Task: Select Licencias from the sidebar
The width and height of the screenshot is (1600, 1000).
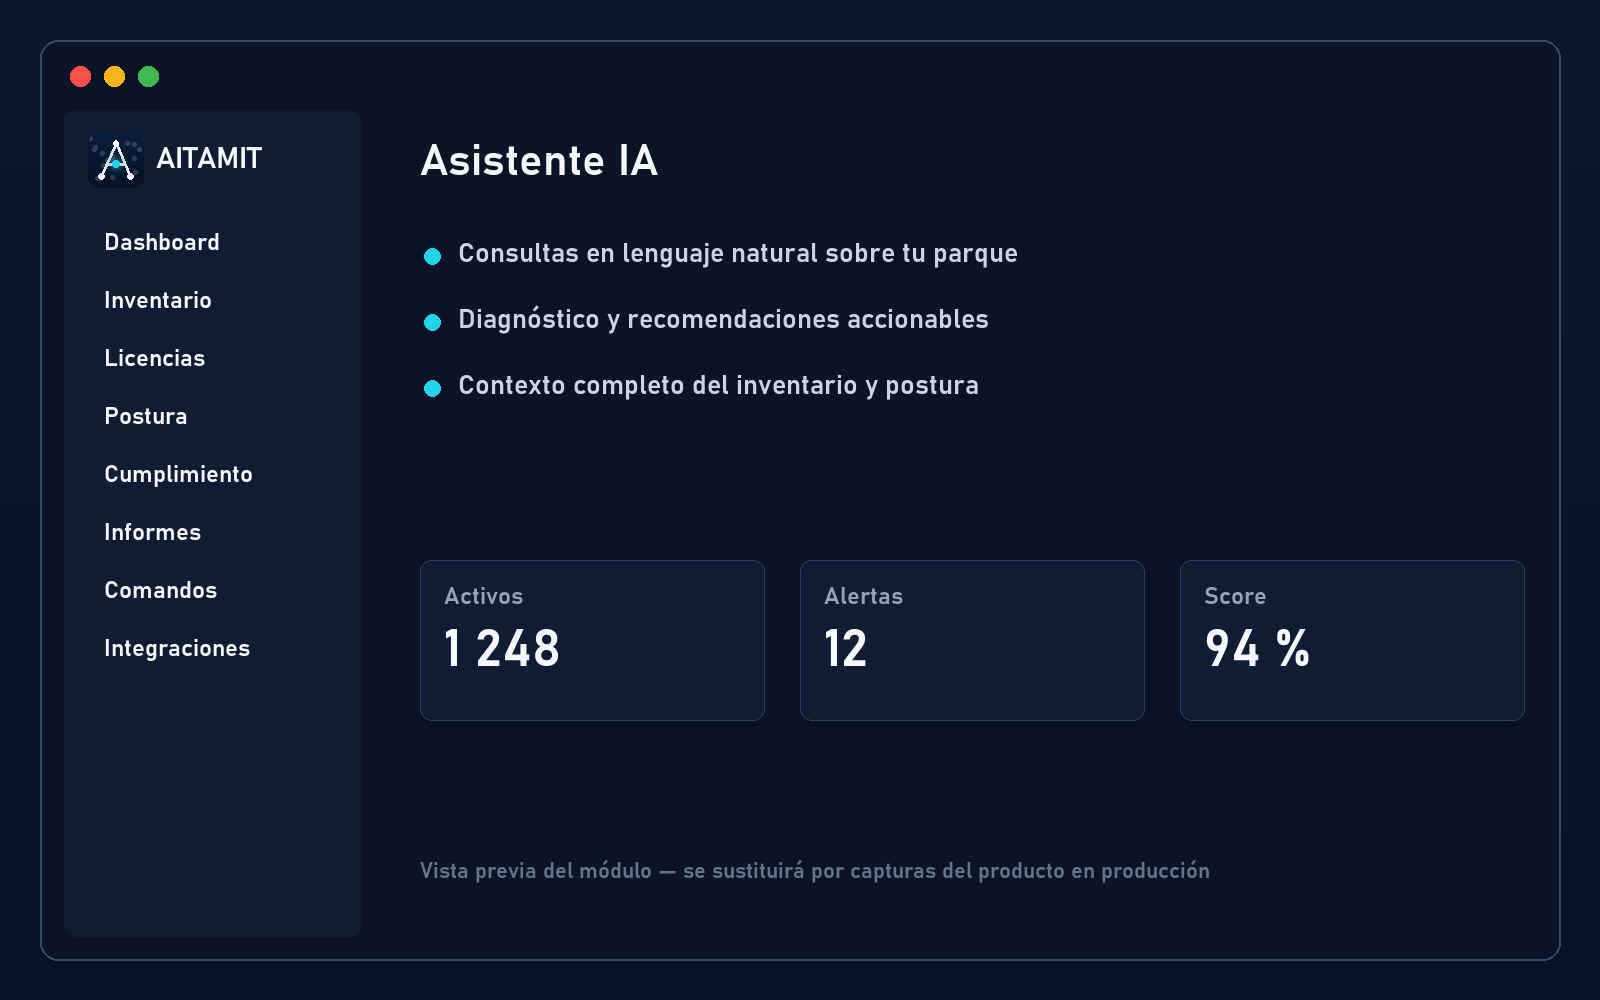Action: pos(155,359)
